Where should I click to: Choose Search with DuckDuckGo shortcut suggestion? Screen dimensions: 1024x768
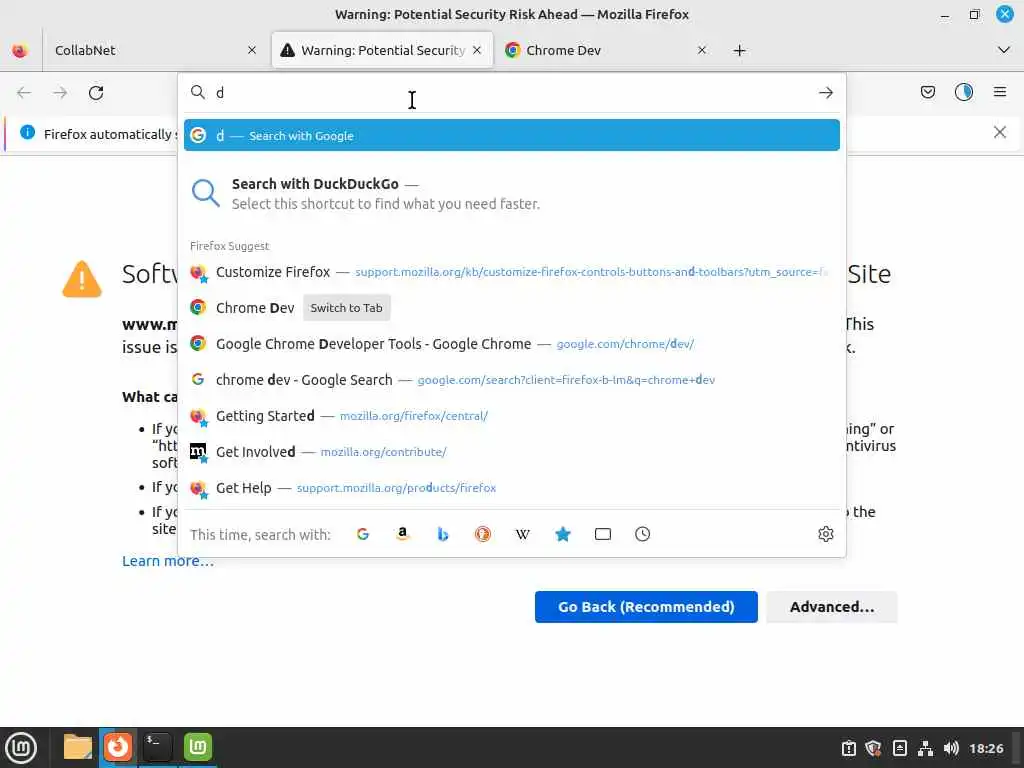point(511,193)
